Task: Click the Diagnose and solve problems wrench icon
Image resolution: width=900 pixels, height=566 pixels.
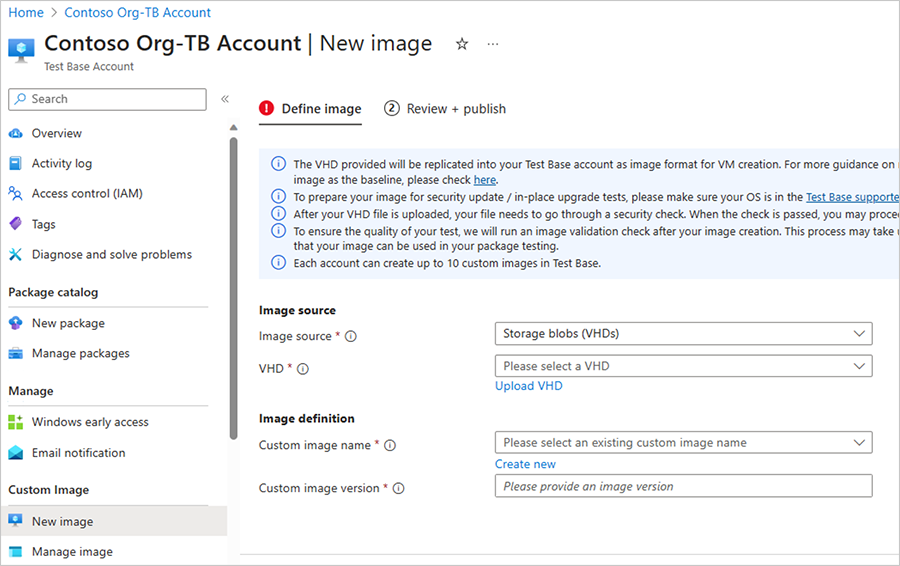Action: pos(15,254)
